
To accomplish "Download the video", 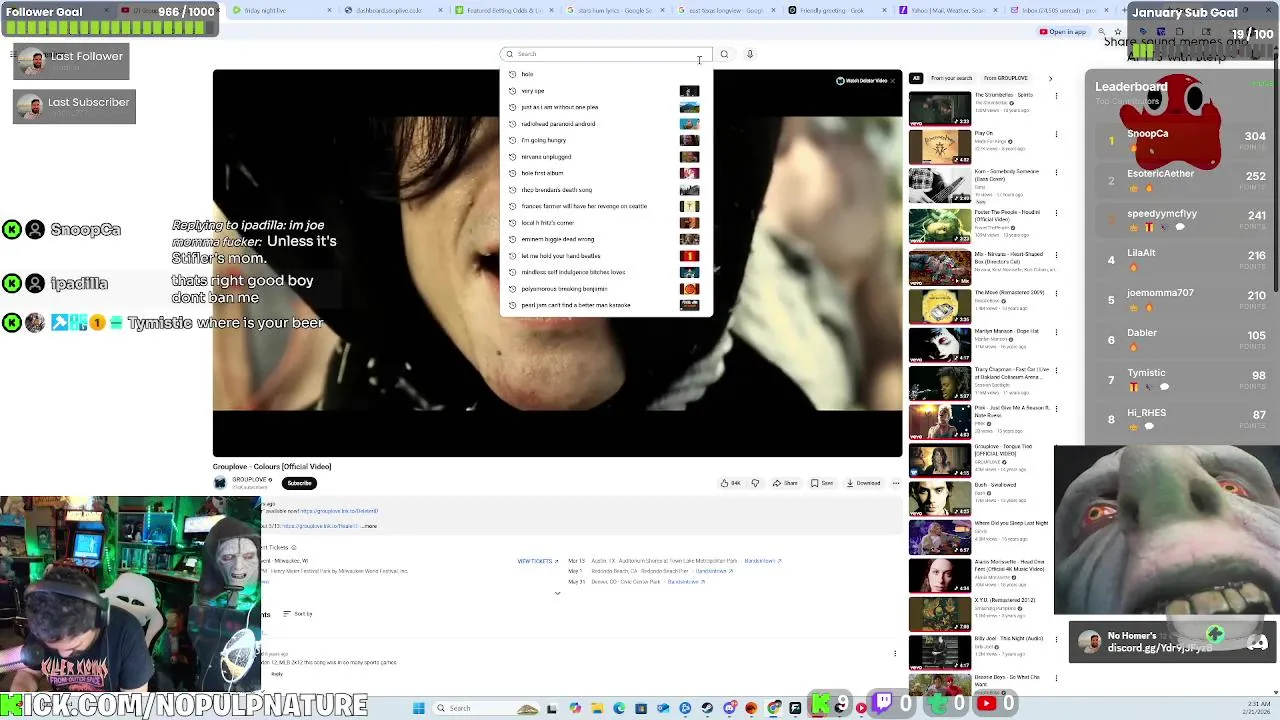I will pos(863,483).
